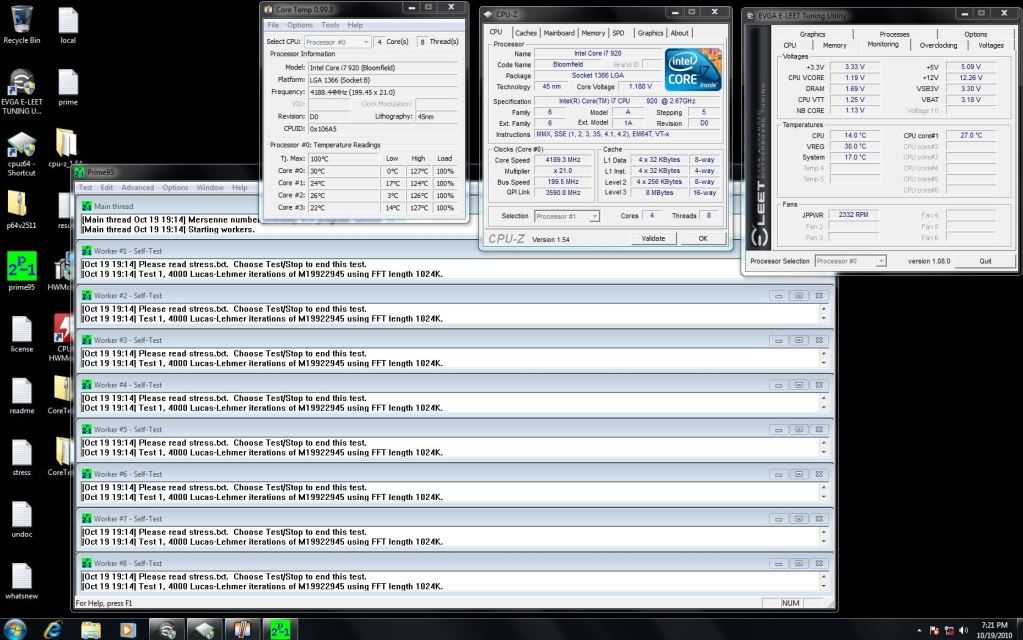
Task: Open the Graphics tab in E-LEET
Action: pos(812,34)
